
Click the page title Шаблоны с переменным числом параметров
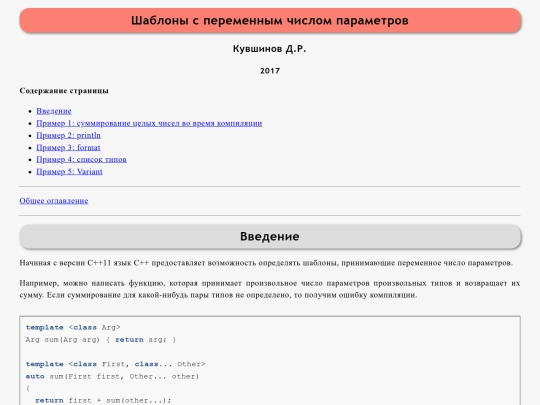(x=270, y=21)
